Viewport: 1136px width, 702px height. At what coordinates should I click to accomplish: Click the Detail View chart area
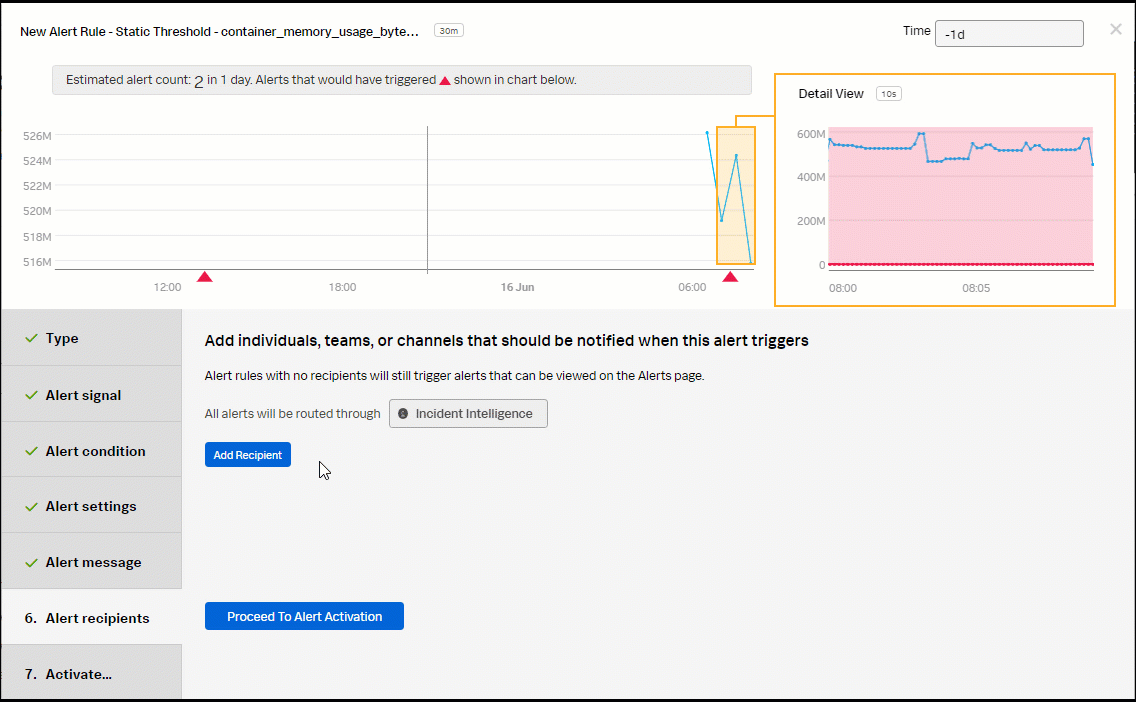[960, 198]
